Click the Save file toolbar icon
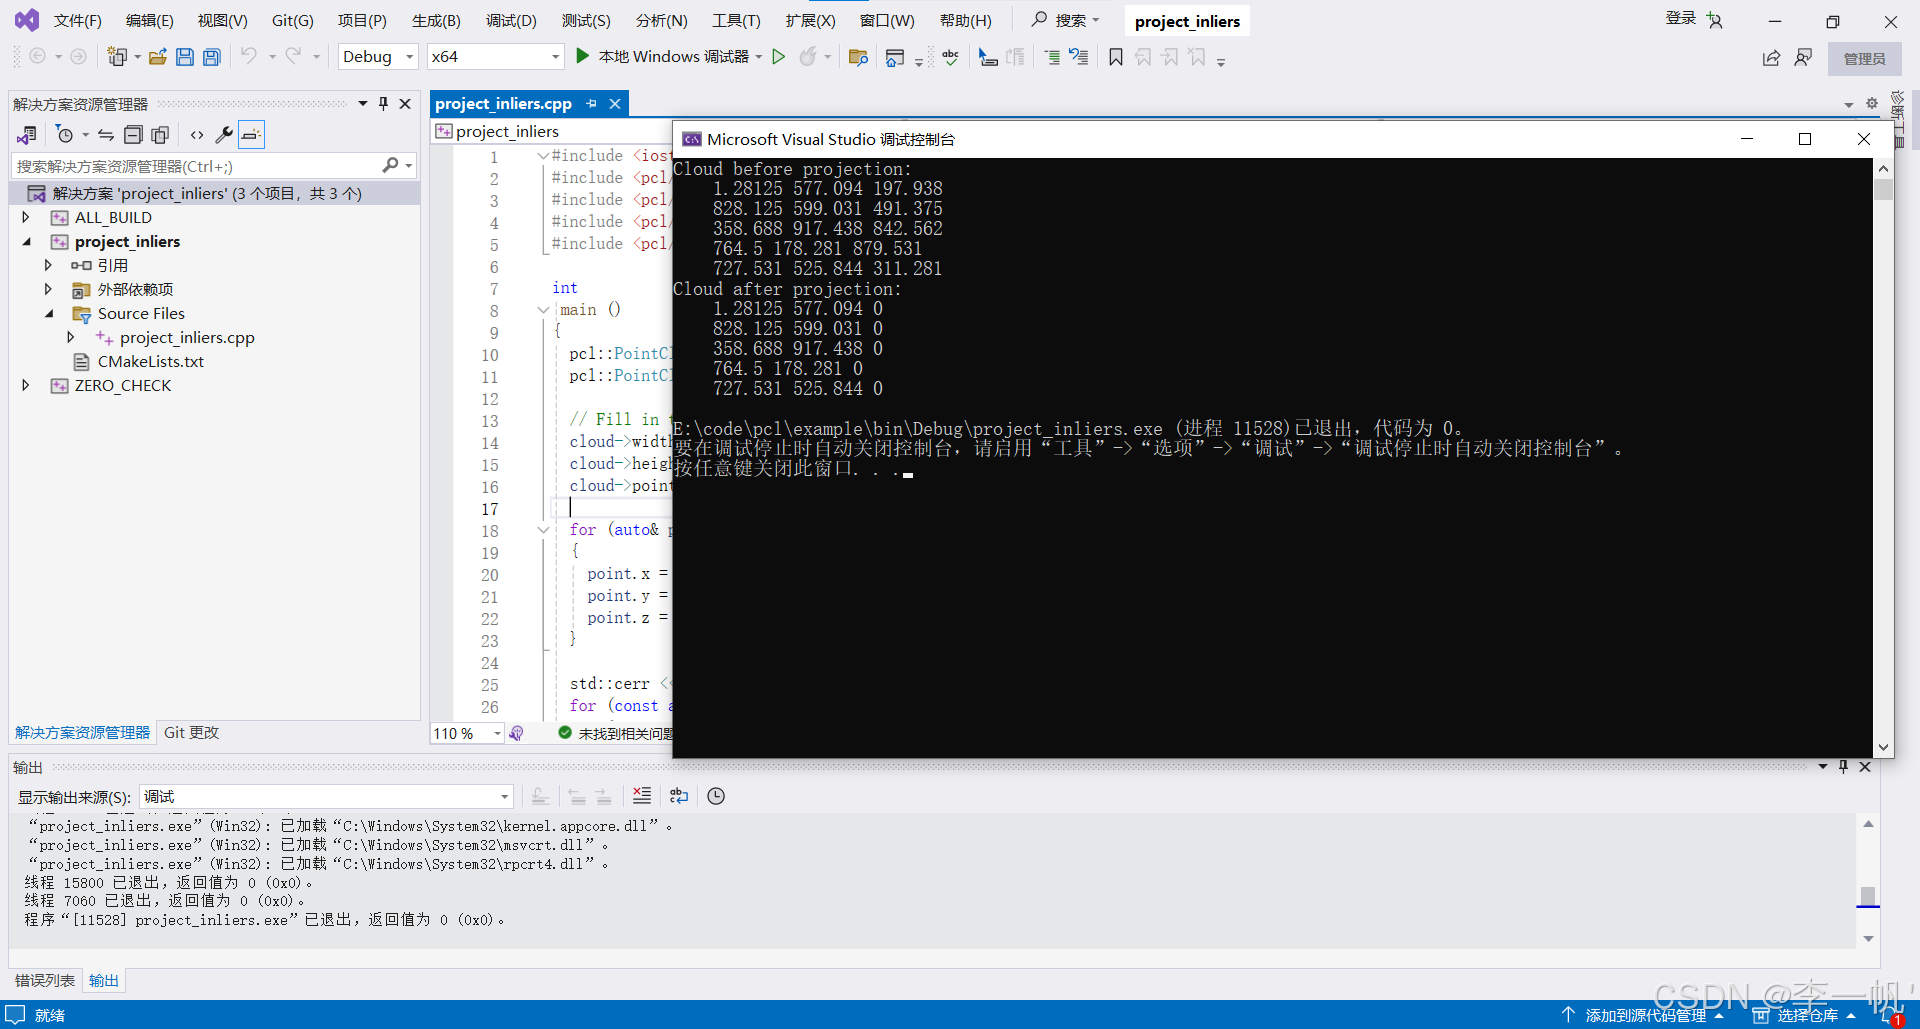The image size is (1920, 1029). tap(185, 57)
